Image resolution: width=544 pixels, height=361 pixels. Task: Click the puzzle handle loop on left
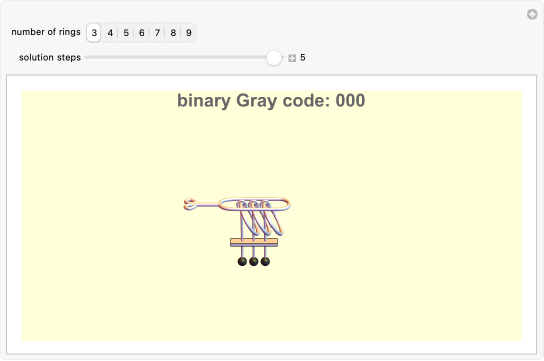coord(190,204)
